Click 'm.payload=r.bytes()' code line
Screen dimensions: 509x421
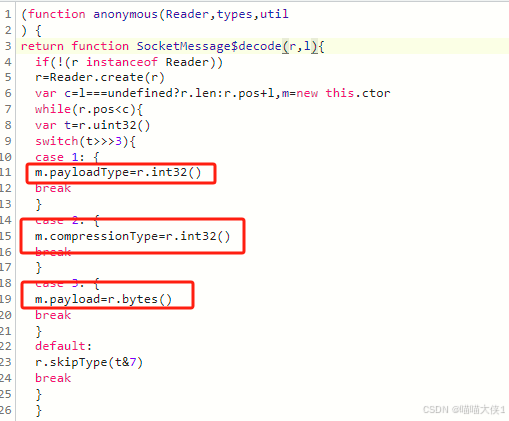pos(103,299)
